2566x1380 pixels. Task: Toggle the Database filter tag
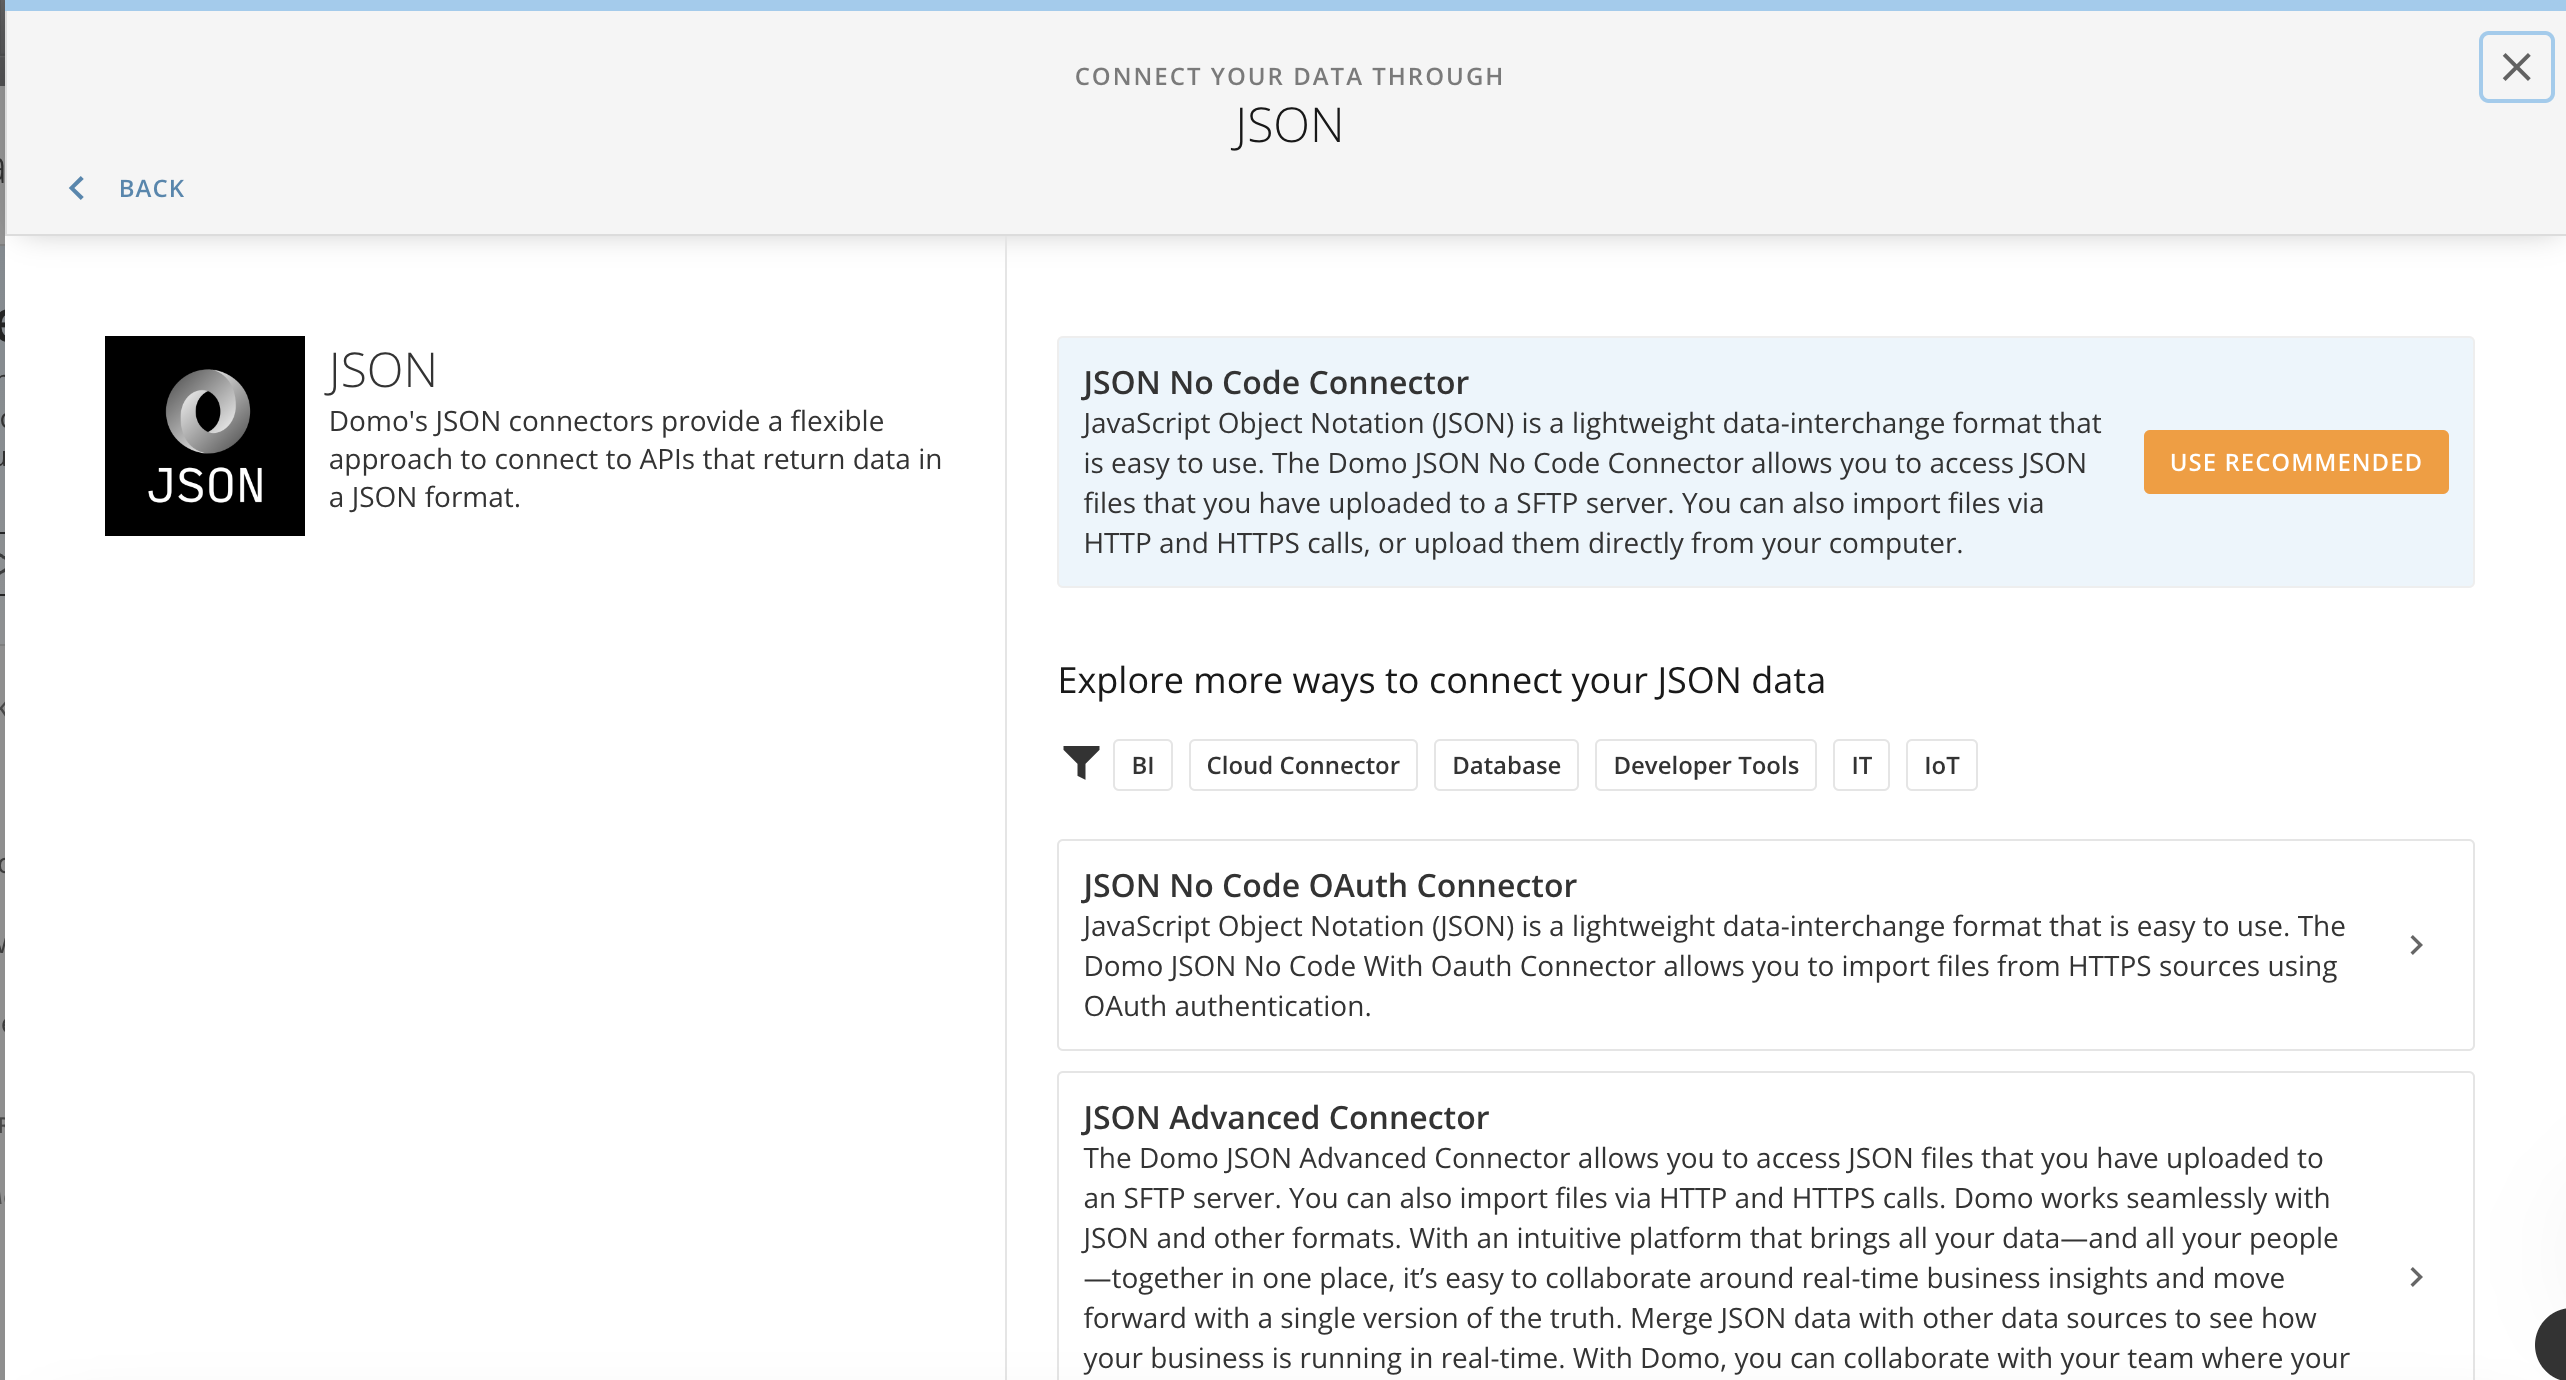(x=1506, y=765)
